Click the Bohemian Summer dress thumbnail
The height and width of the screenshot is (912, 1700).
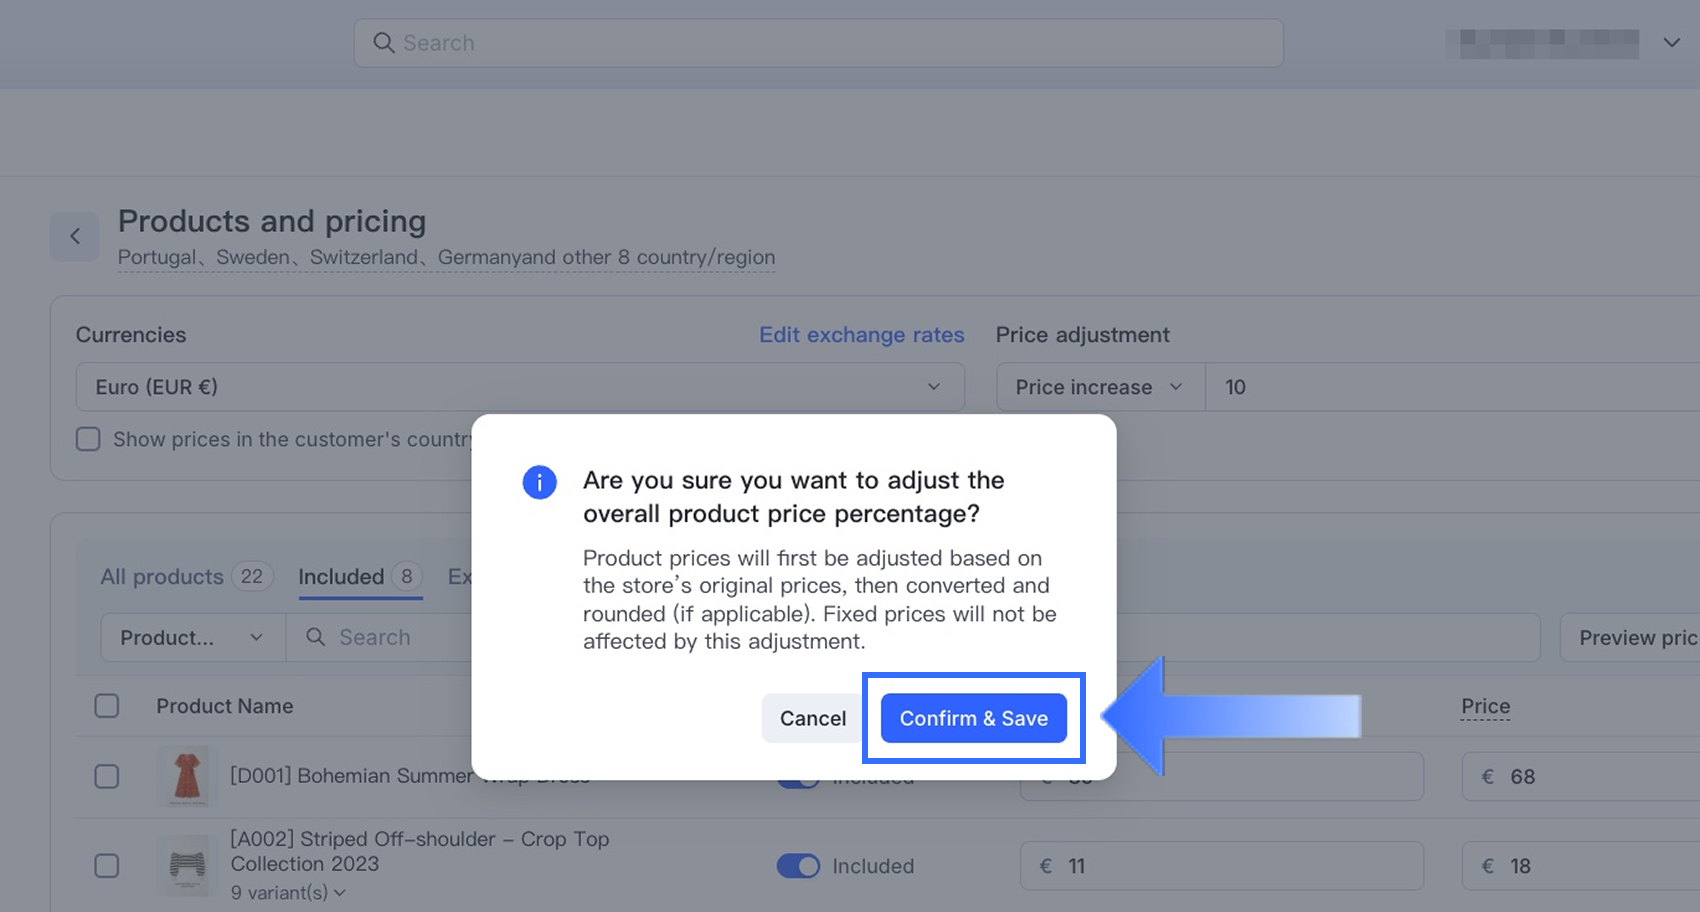click(187, 776)
